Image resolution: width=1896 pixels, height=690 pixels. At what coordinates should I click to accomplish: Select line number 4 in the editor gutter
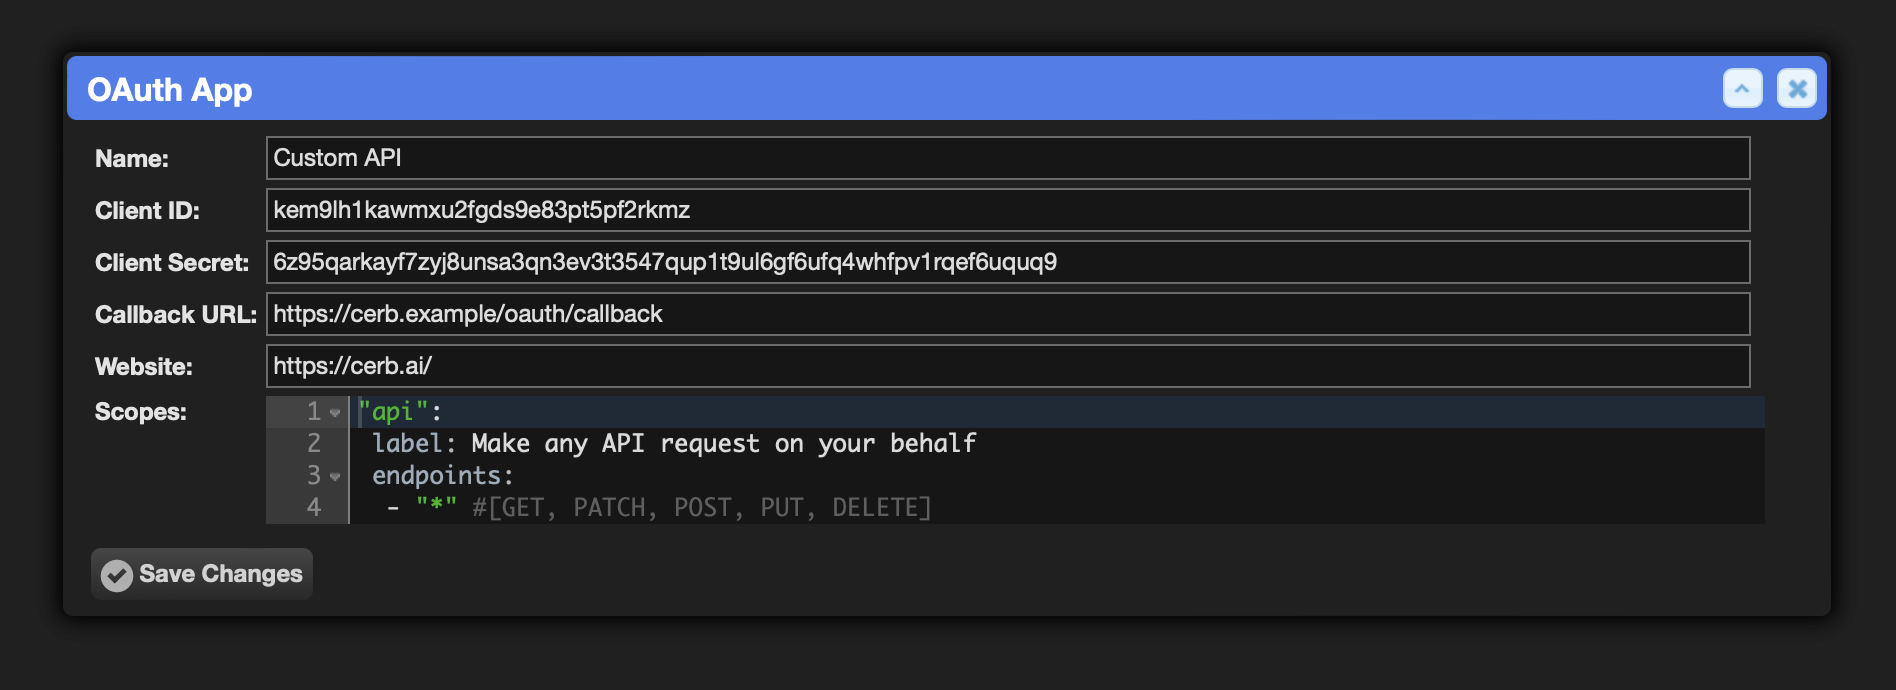point(314,507)
